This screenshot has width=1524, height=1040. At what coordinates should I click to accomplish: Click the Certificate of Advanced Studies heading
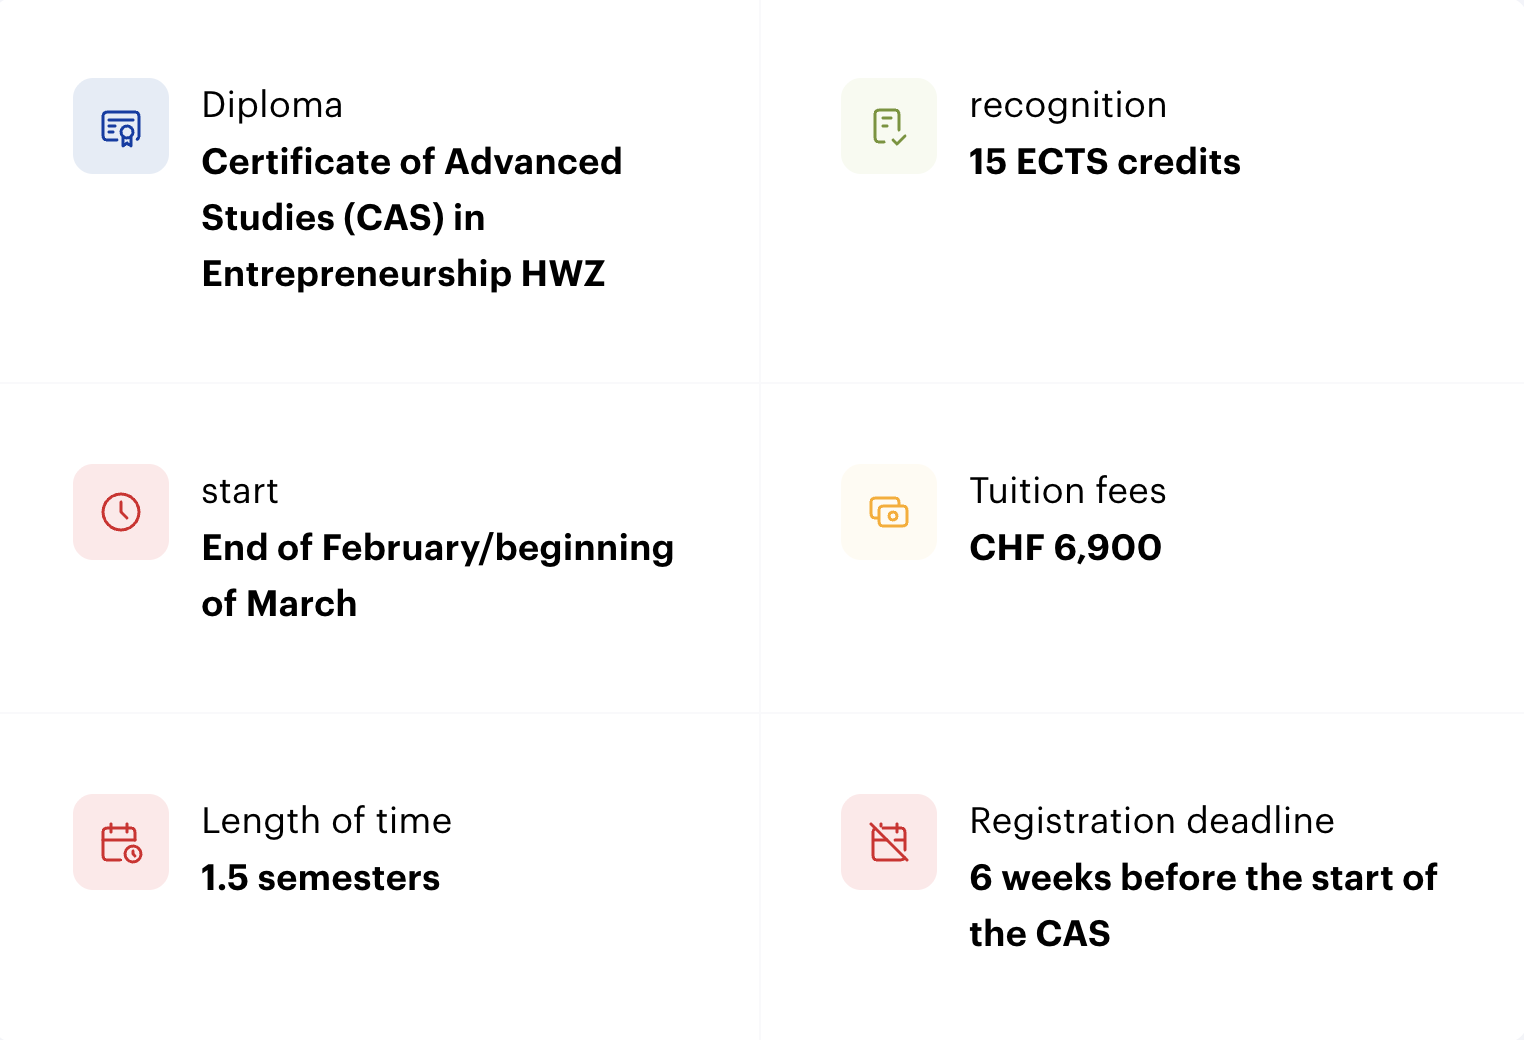(412, 217)
